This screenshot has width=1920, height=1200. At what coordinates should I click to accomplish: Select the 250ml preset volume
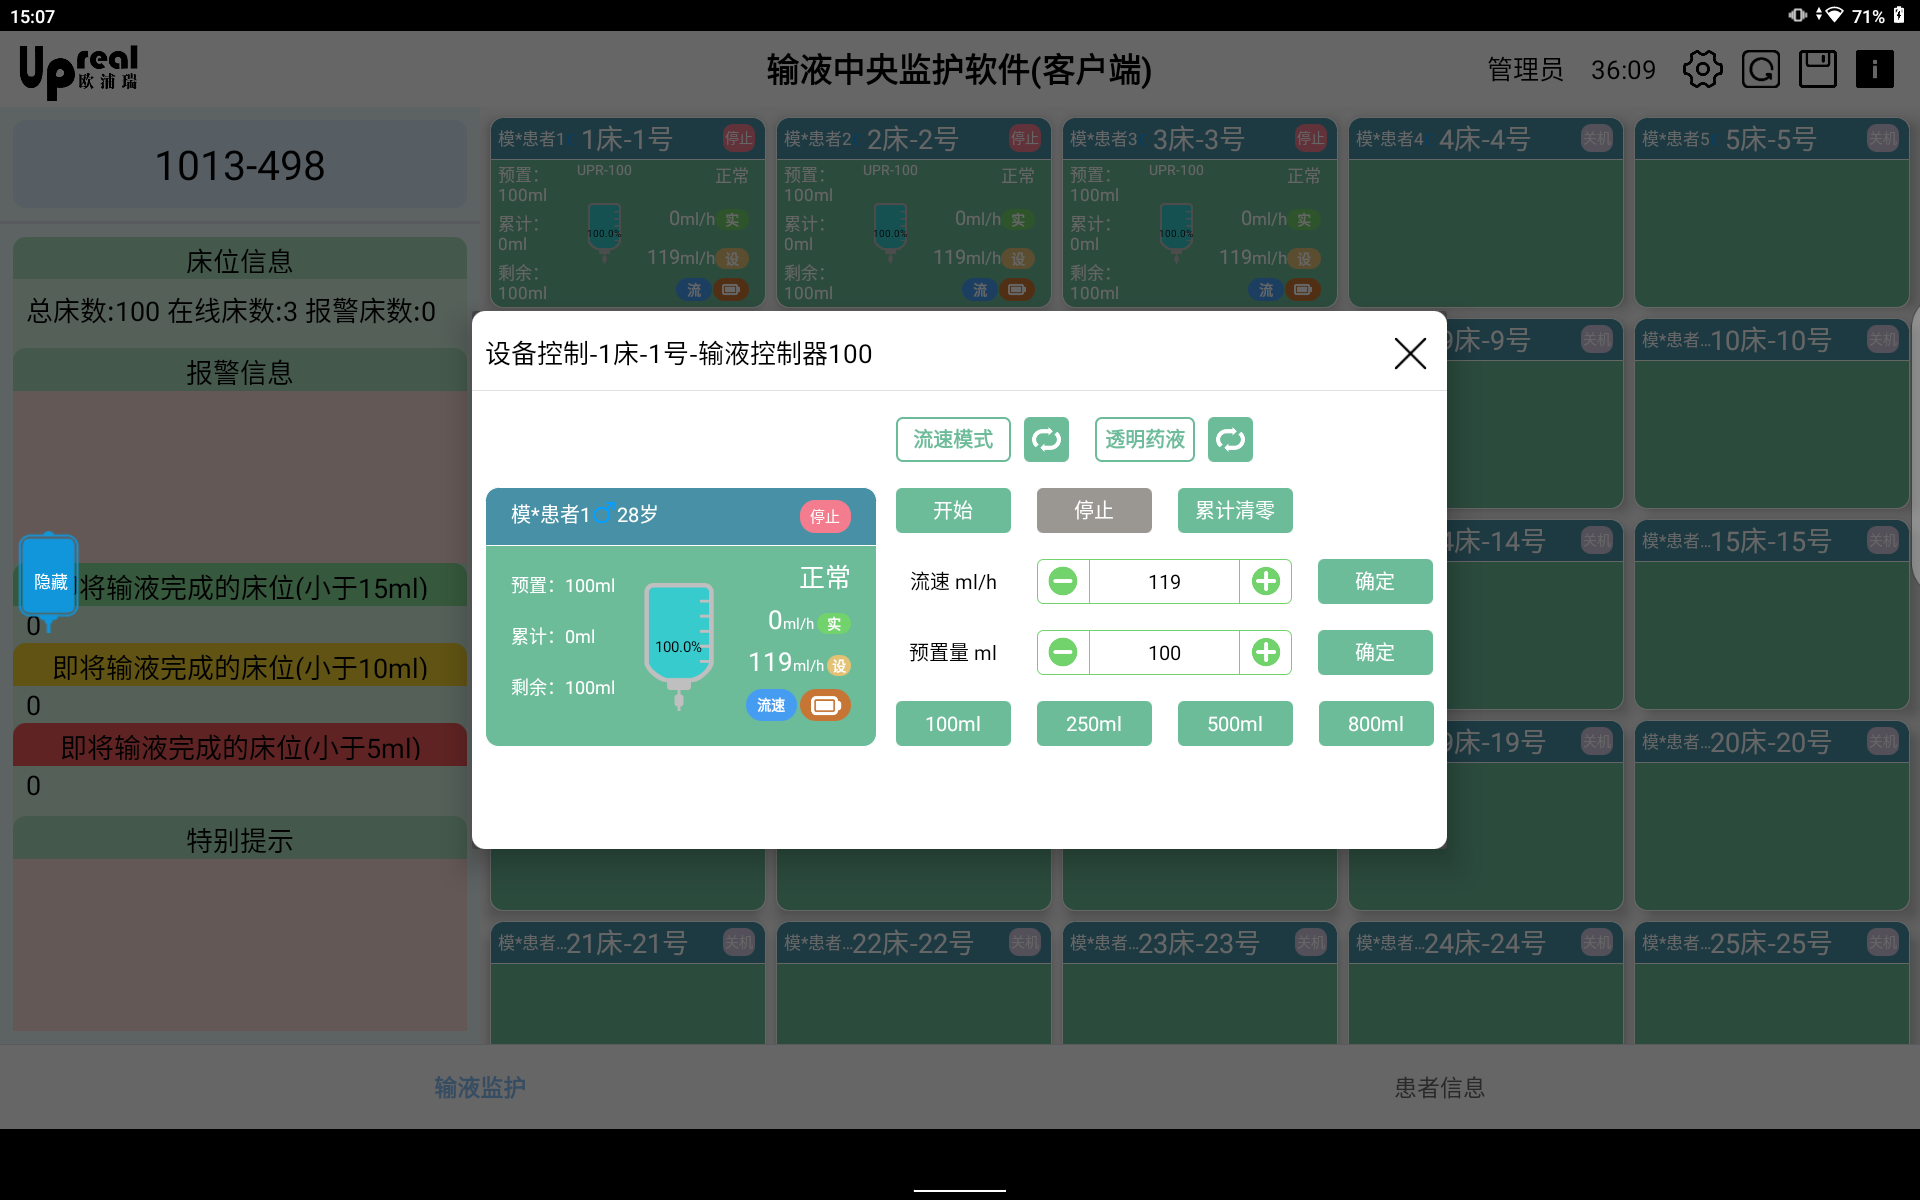(x=1093, y=724)
